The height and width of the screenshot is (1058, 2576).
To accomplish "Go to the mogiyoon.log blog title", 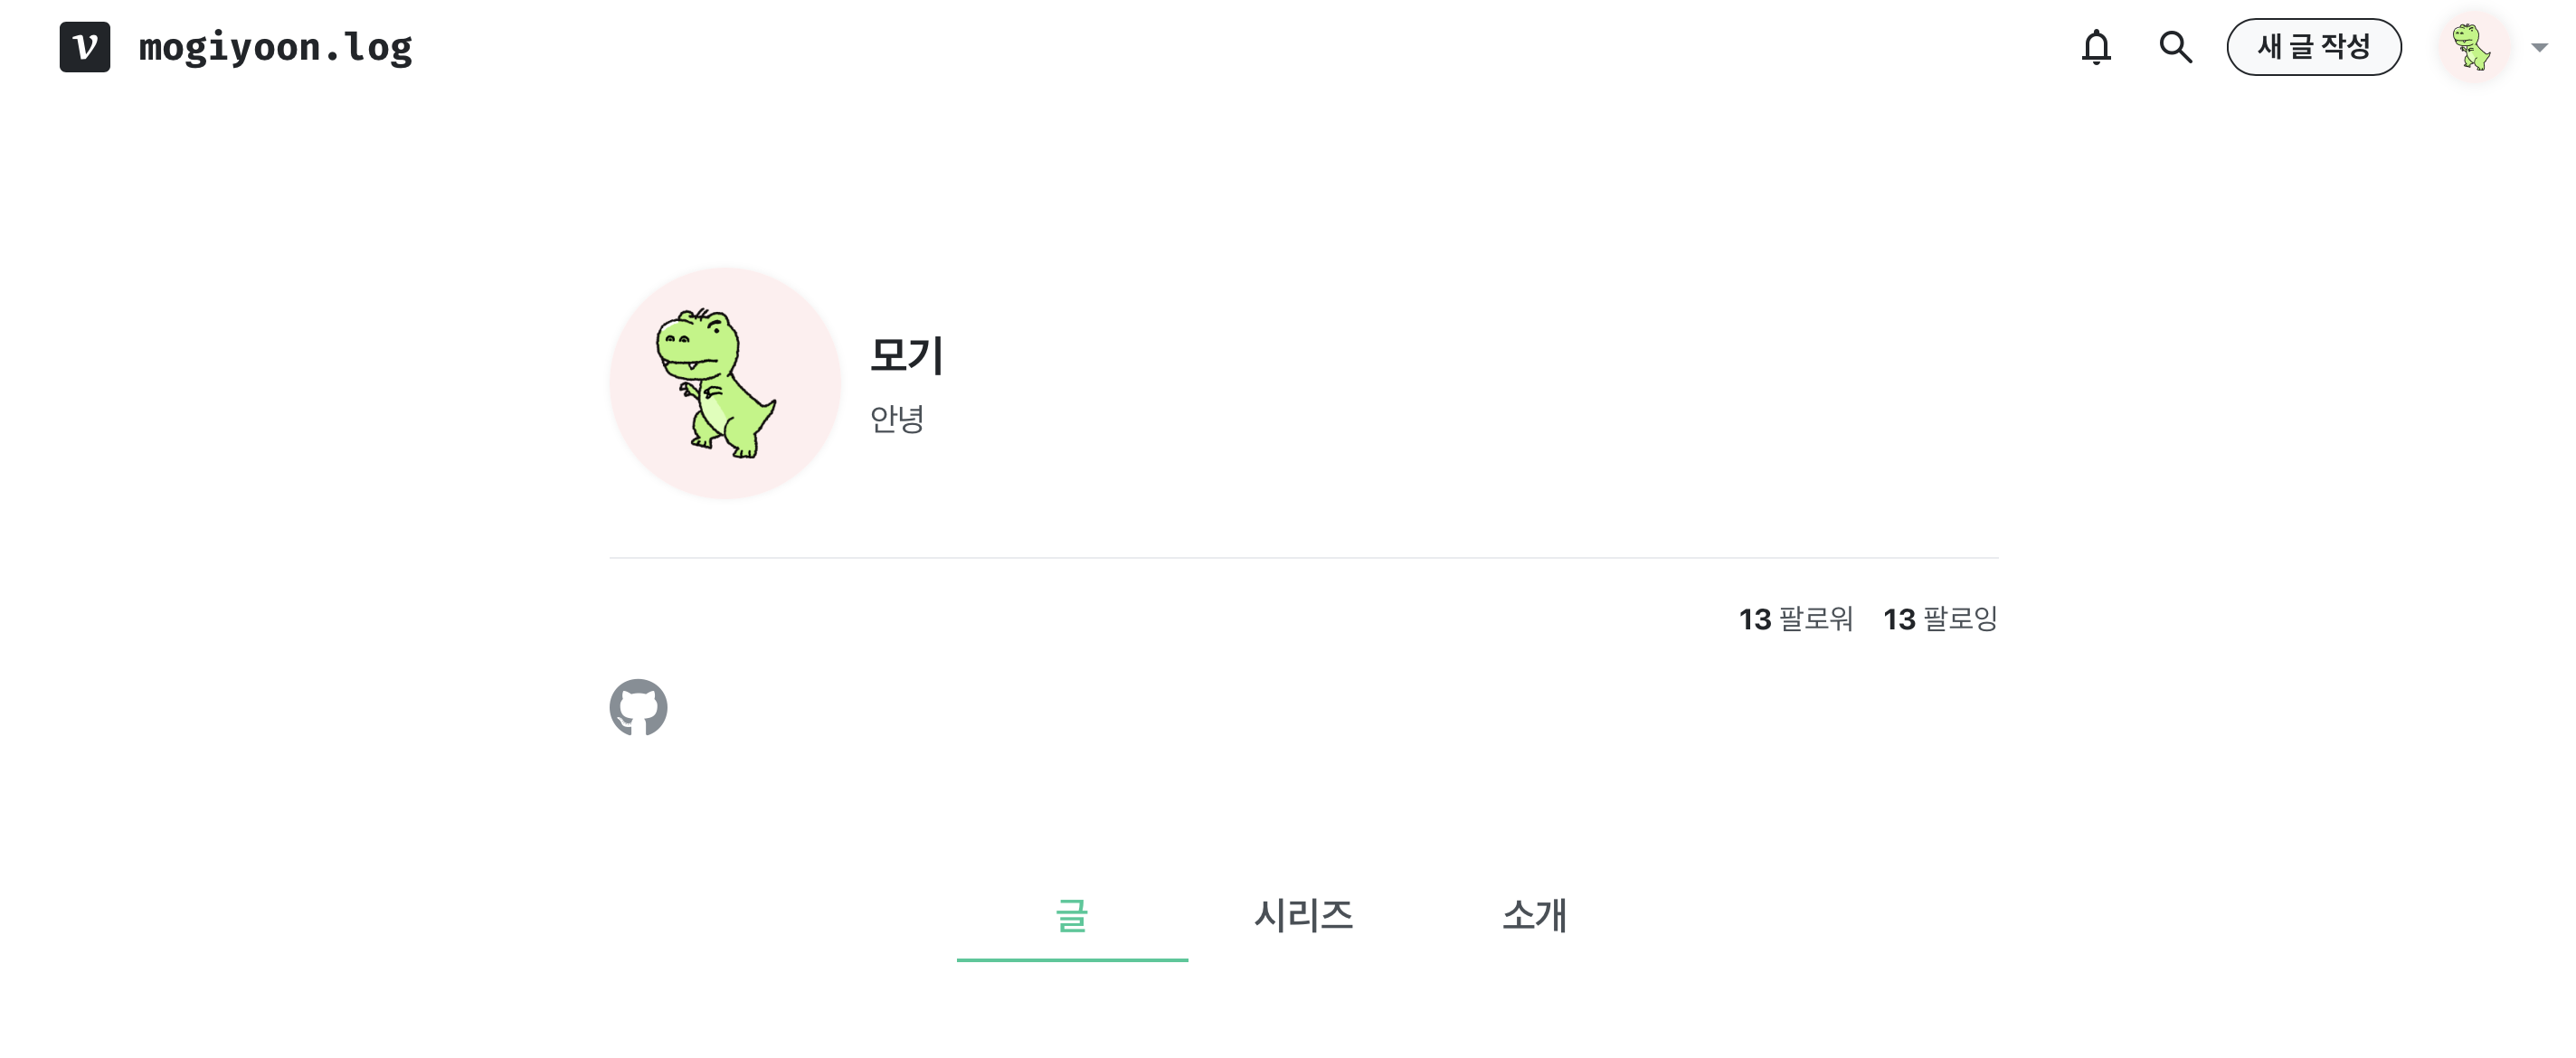I will (x=275, y=47).
